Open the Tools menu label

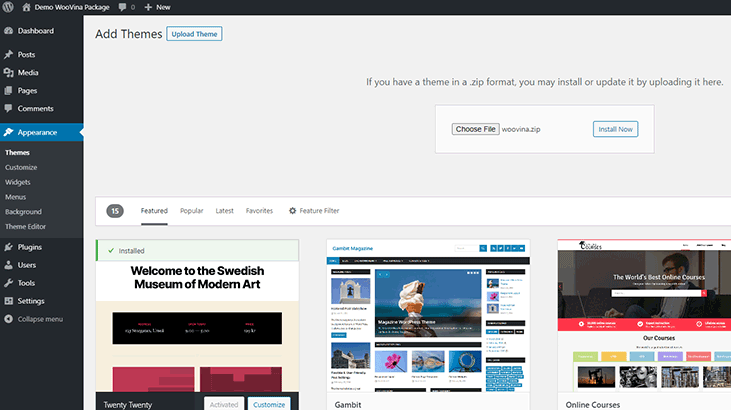(26, 283)
